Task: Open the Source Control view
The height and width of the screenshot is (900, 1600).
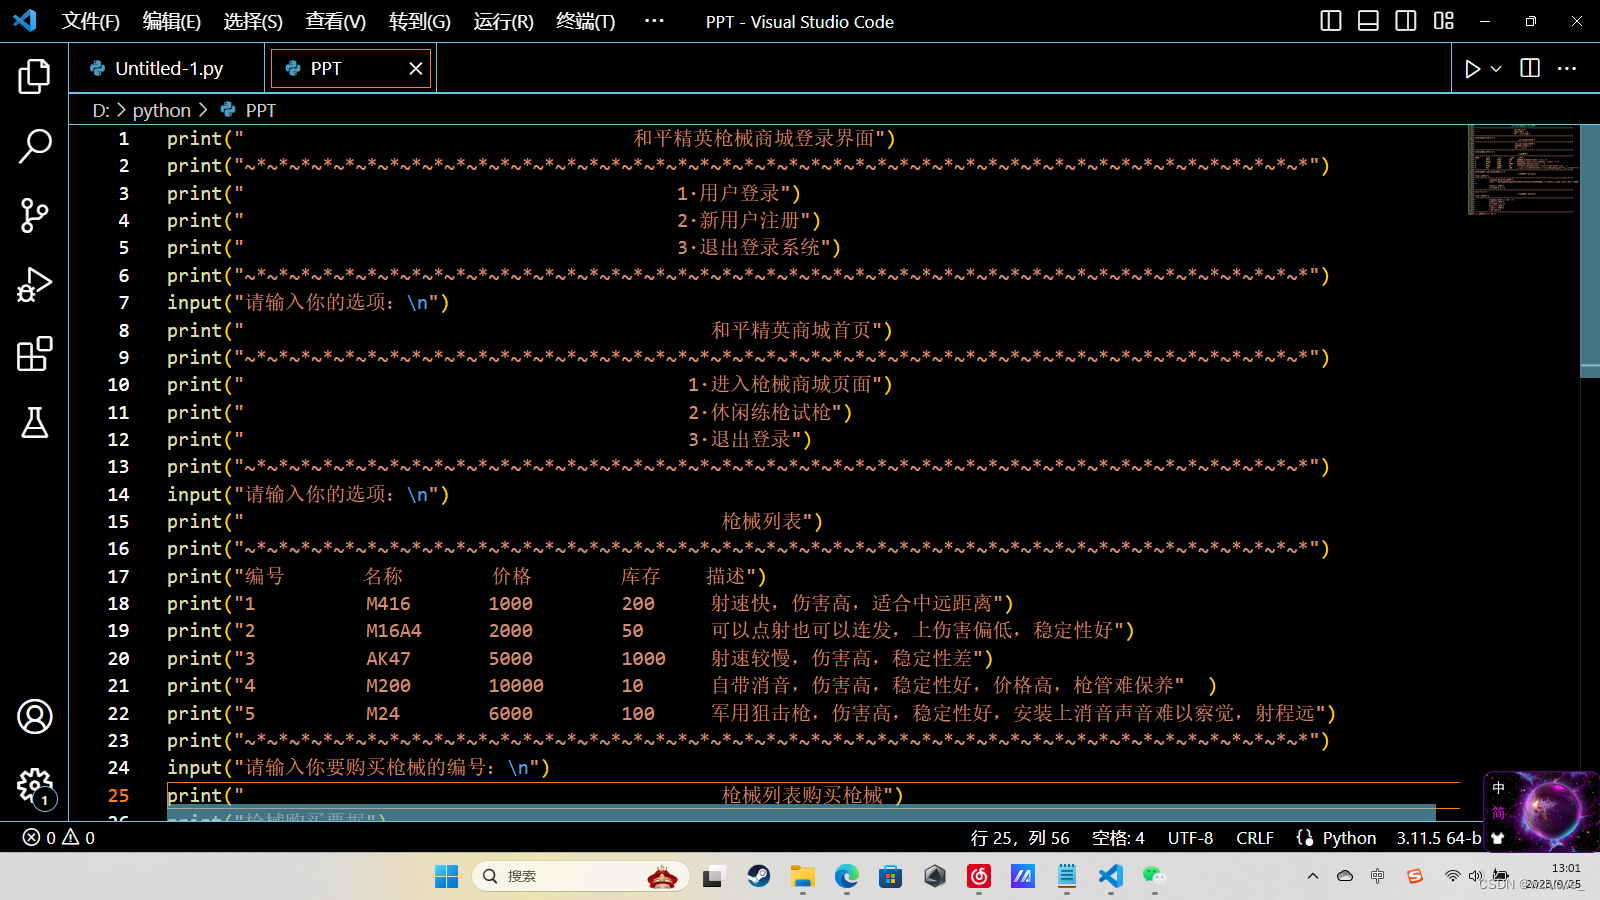Action: click(x=34, y=215)
